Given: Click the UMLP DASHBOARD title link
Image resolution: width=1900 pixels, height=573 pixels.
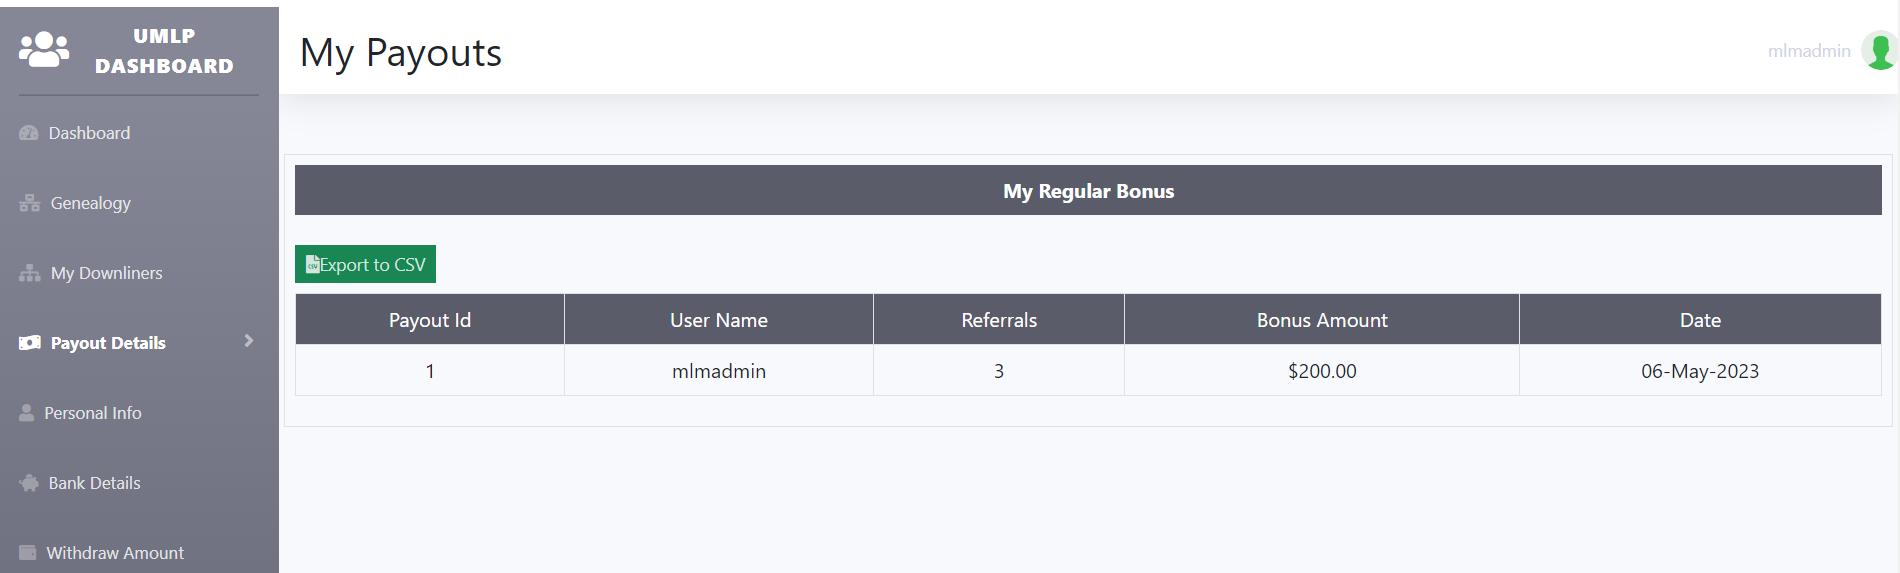Looking at the screenshot, I should click(164, 51).
